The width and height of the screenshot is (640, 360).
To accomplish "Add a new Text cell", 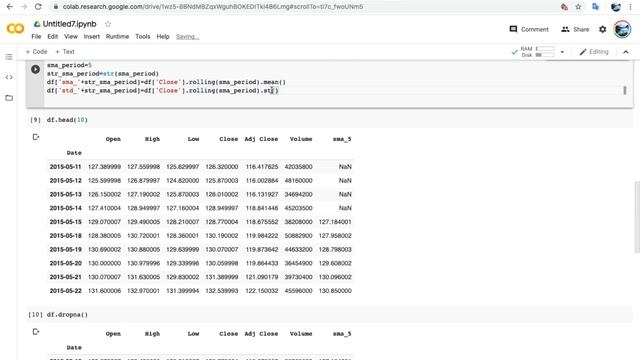I will pyautogui.click(x=65, y=52).
